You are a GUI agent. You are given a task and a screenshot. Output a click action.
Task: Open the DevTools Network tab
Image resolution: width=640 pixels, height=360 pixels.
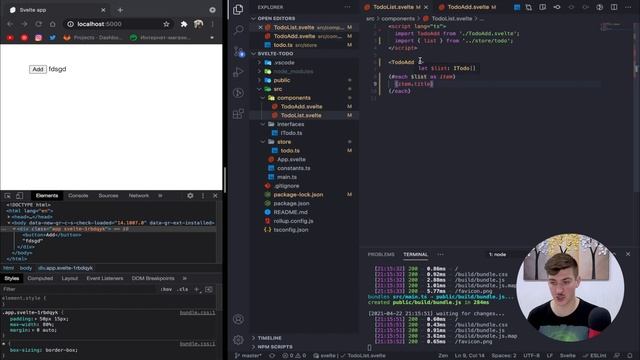point(139,196)
